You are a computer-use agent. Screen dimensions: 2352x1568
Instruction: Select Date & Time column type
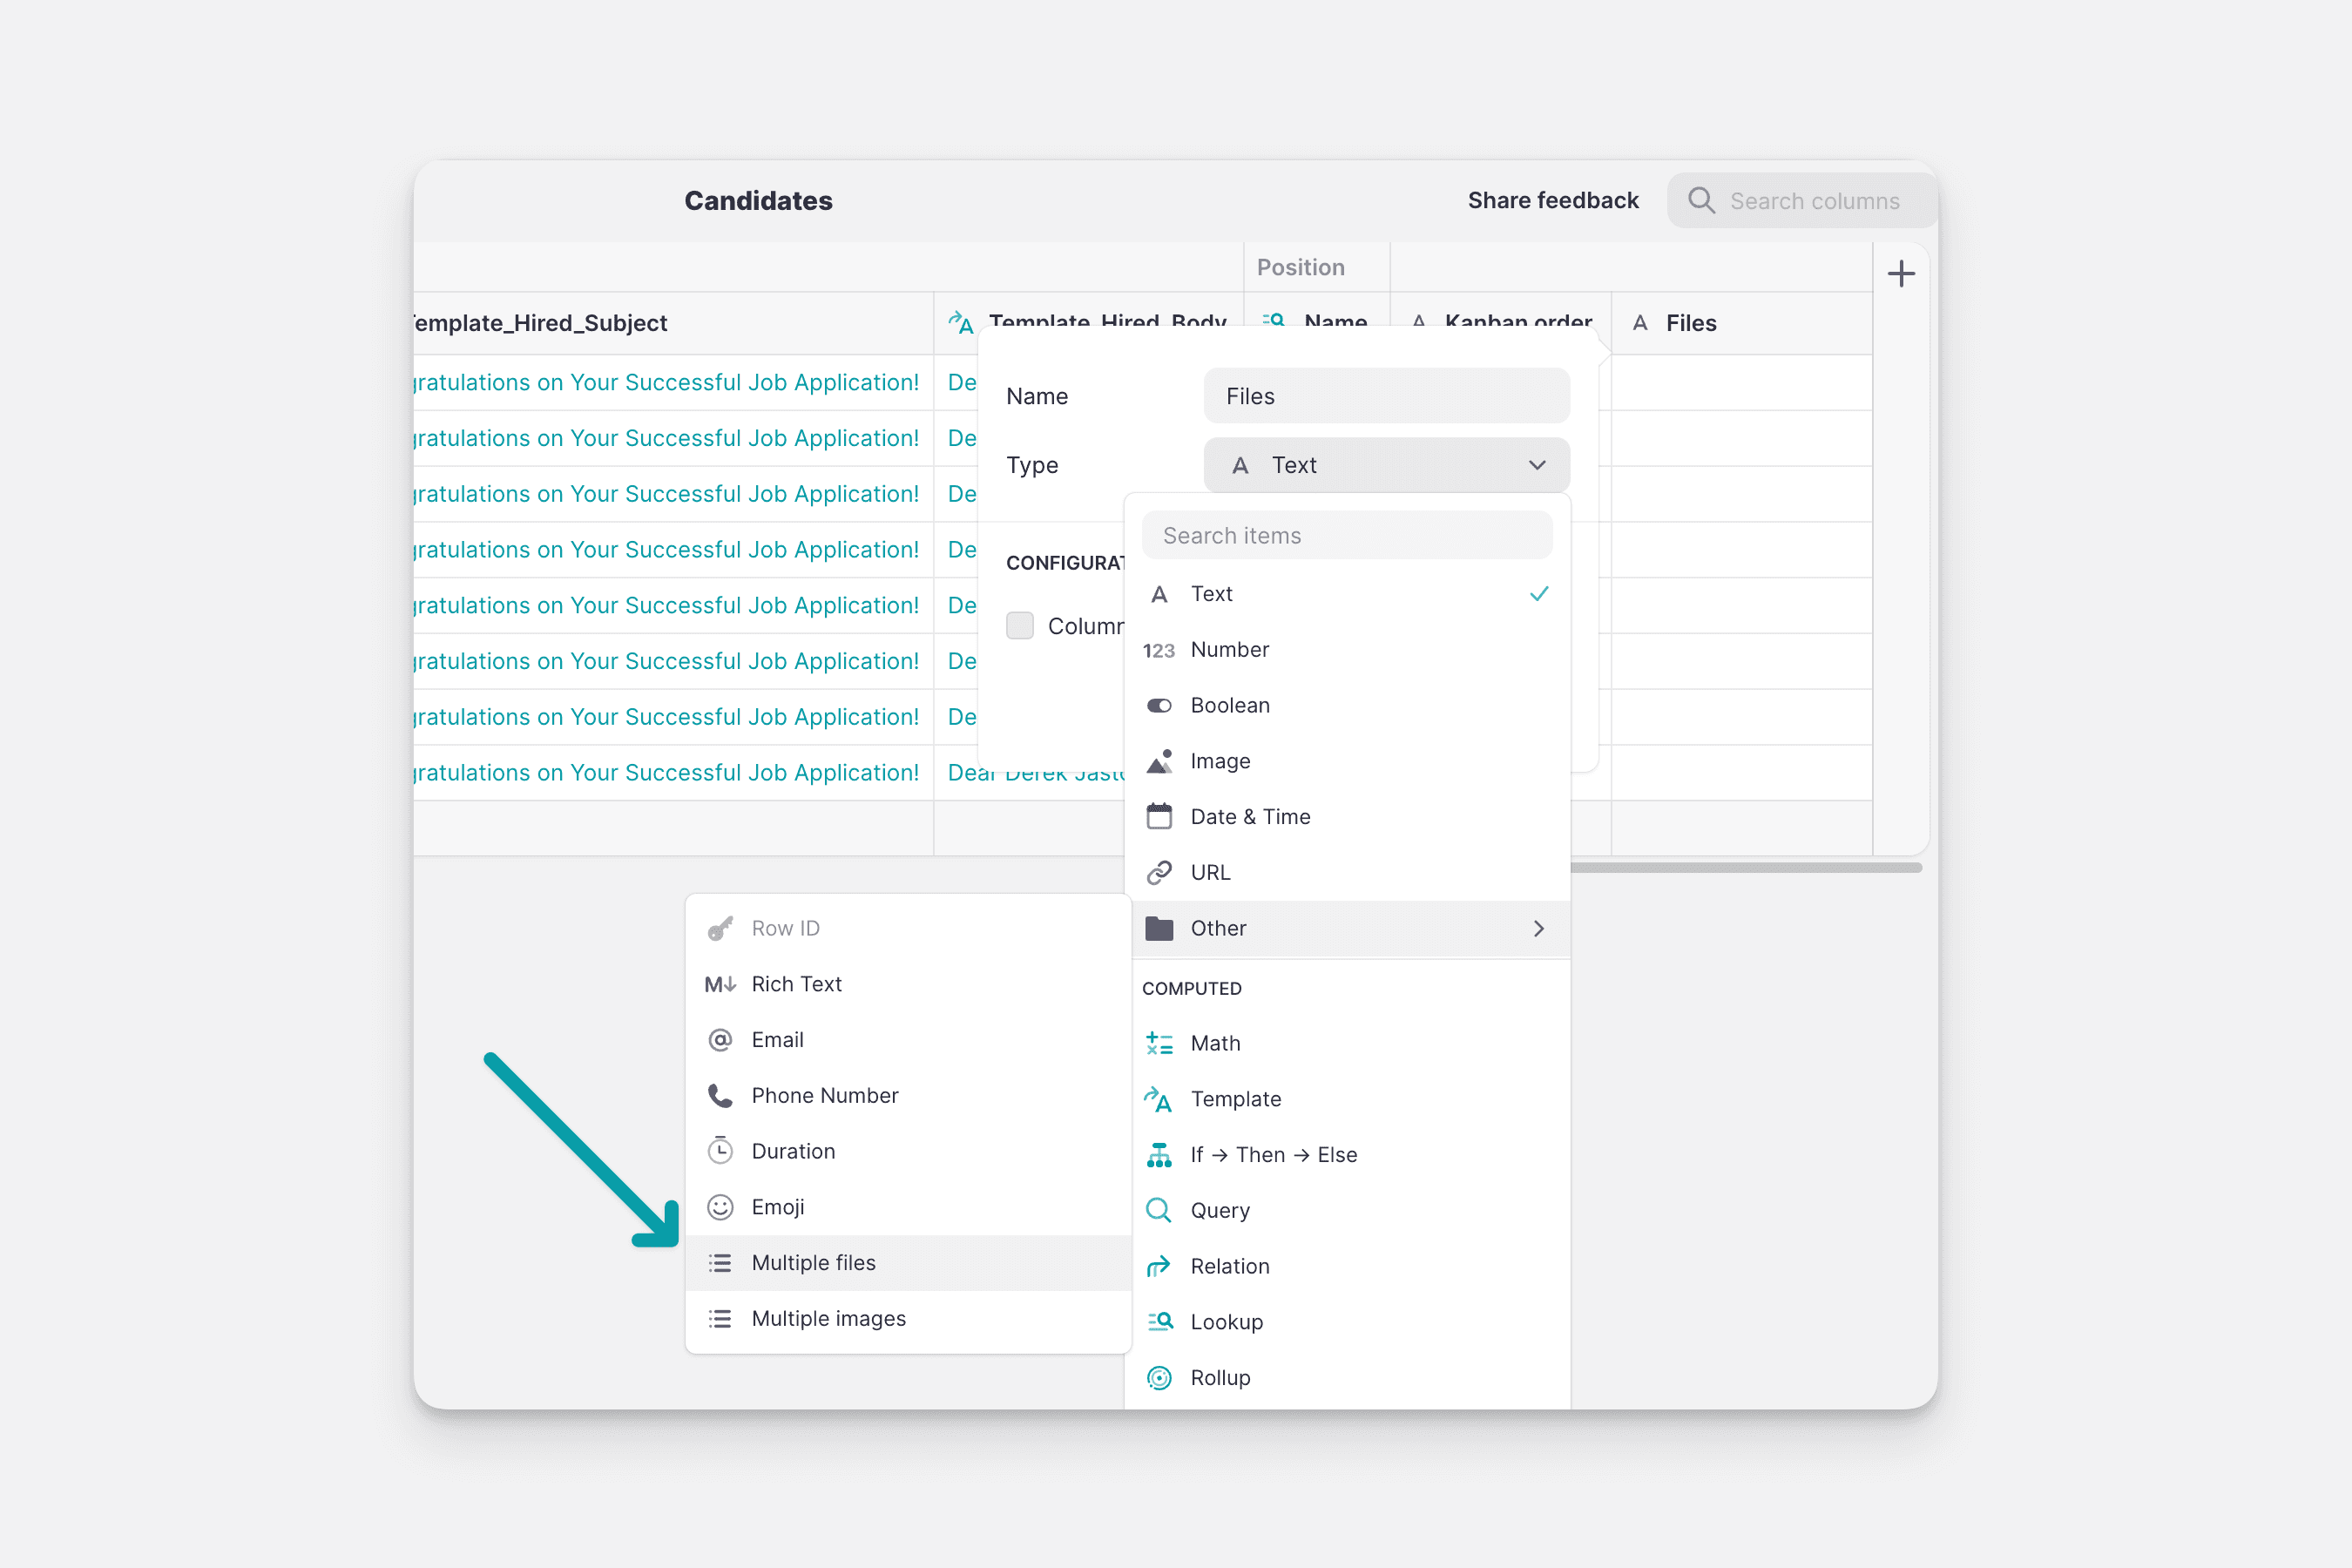[x=1346, y=817]
